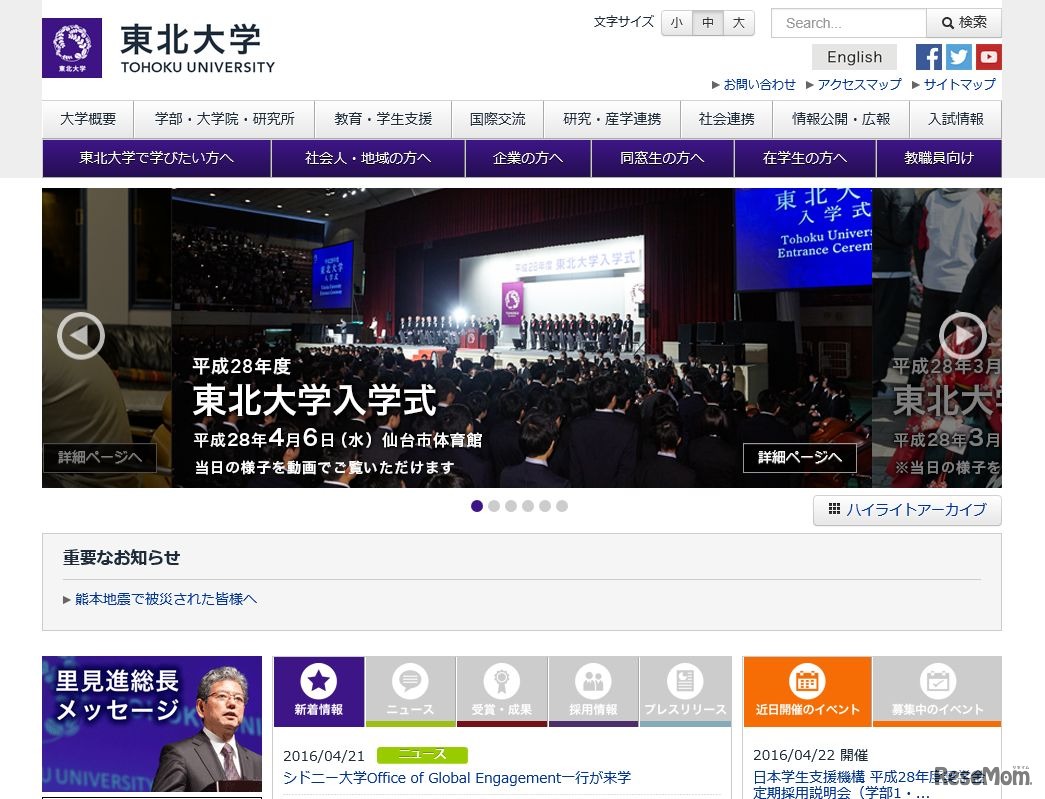Image resolution: width=1045 pixels, height=799 pixels.
Task: Open the 日本学生支援機構 event link
Action: (869, 784)
